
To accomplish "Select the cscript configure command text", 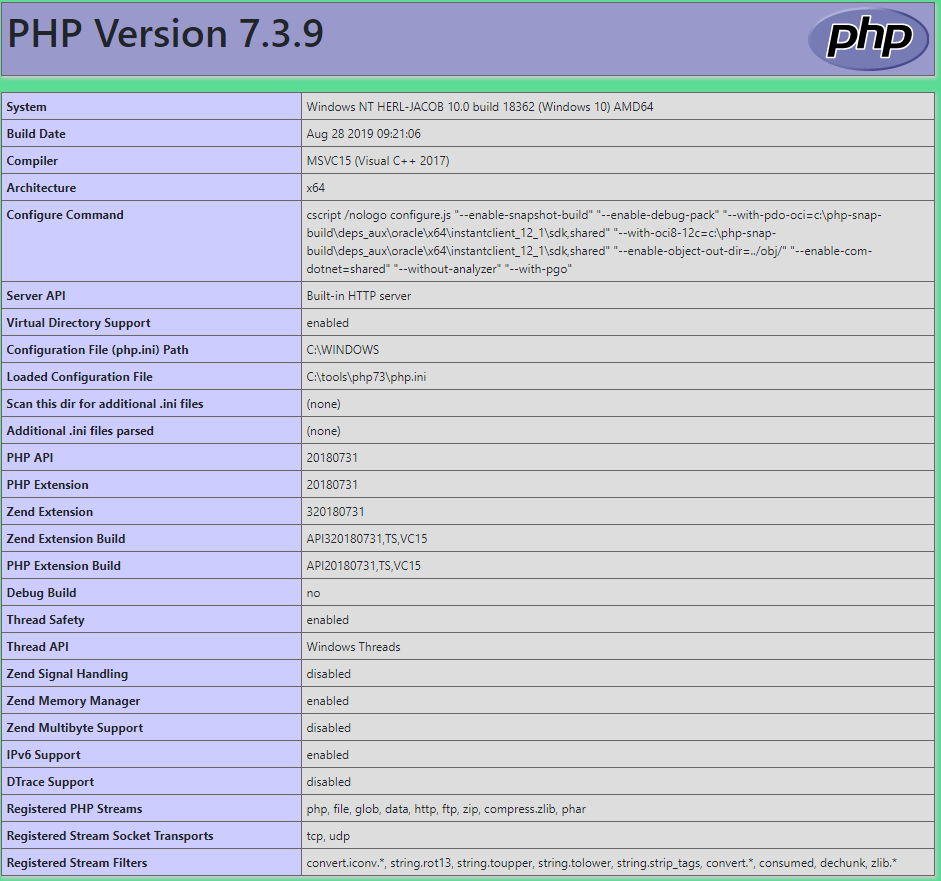I will [x=594, y=242].
